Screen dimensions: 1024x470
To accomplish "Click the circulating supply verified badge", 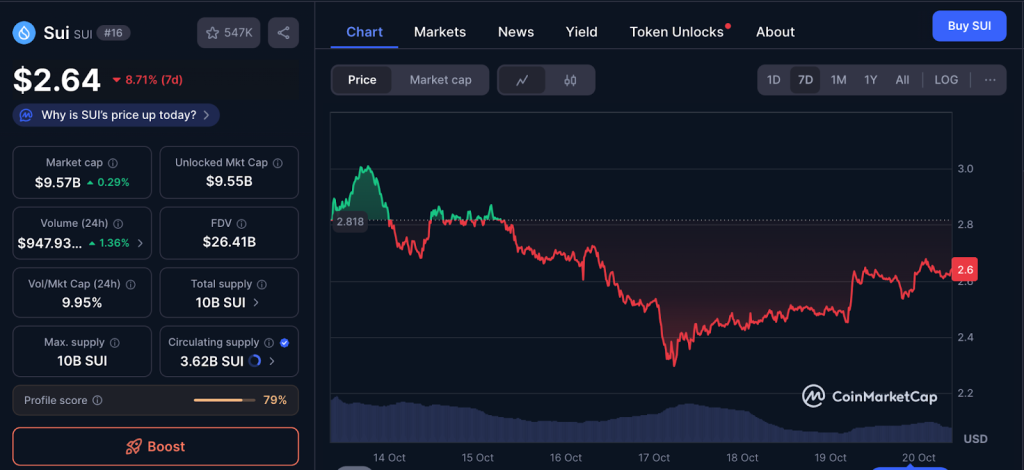I will [284, 342].
